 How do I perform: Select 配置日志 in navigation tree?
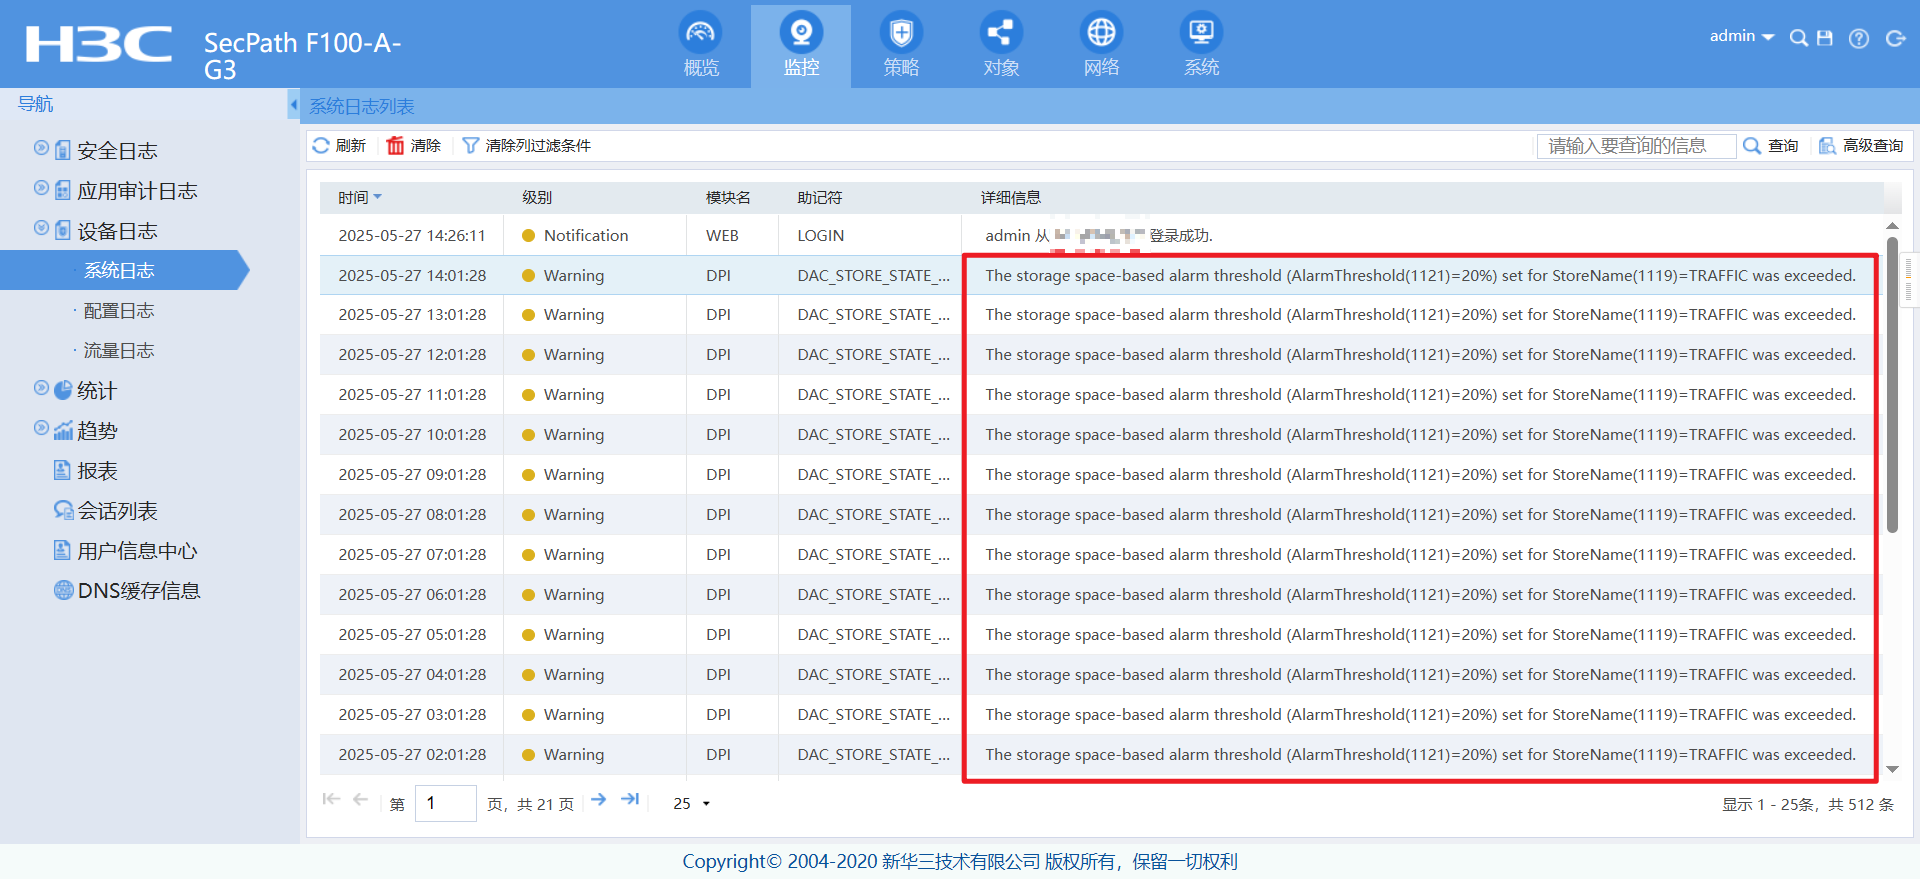point(119,311)
